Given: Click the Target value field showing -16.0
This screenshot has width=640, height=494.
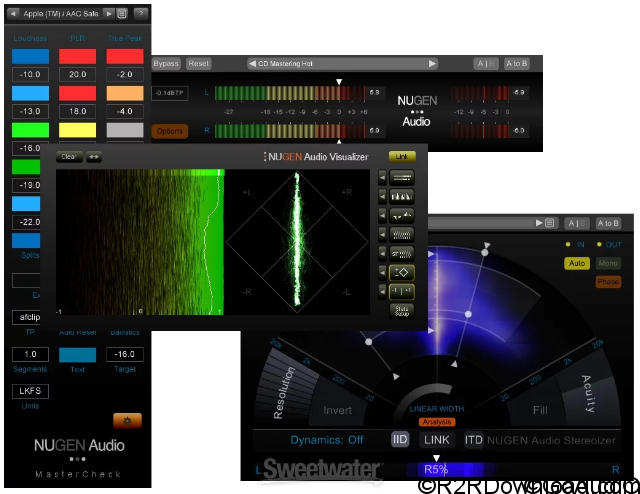Looking at the screenshot, I should 125,354.
